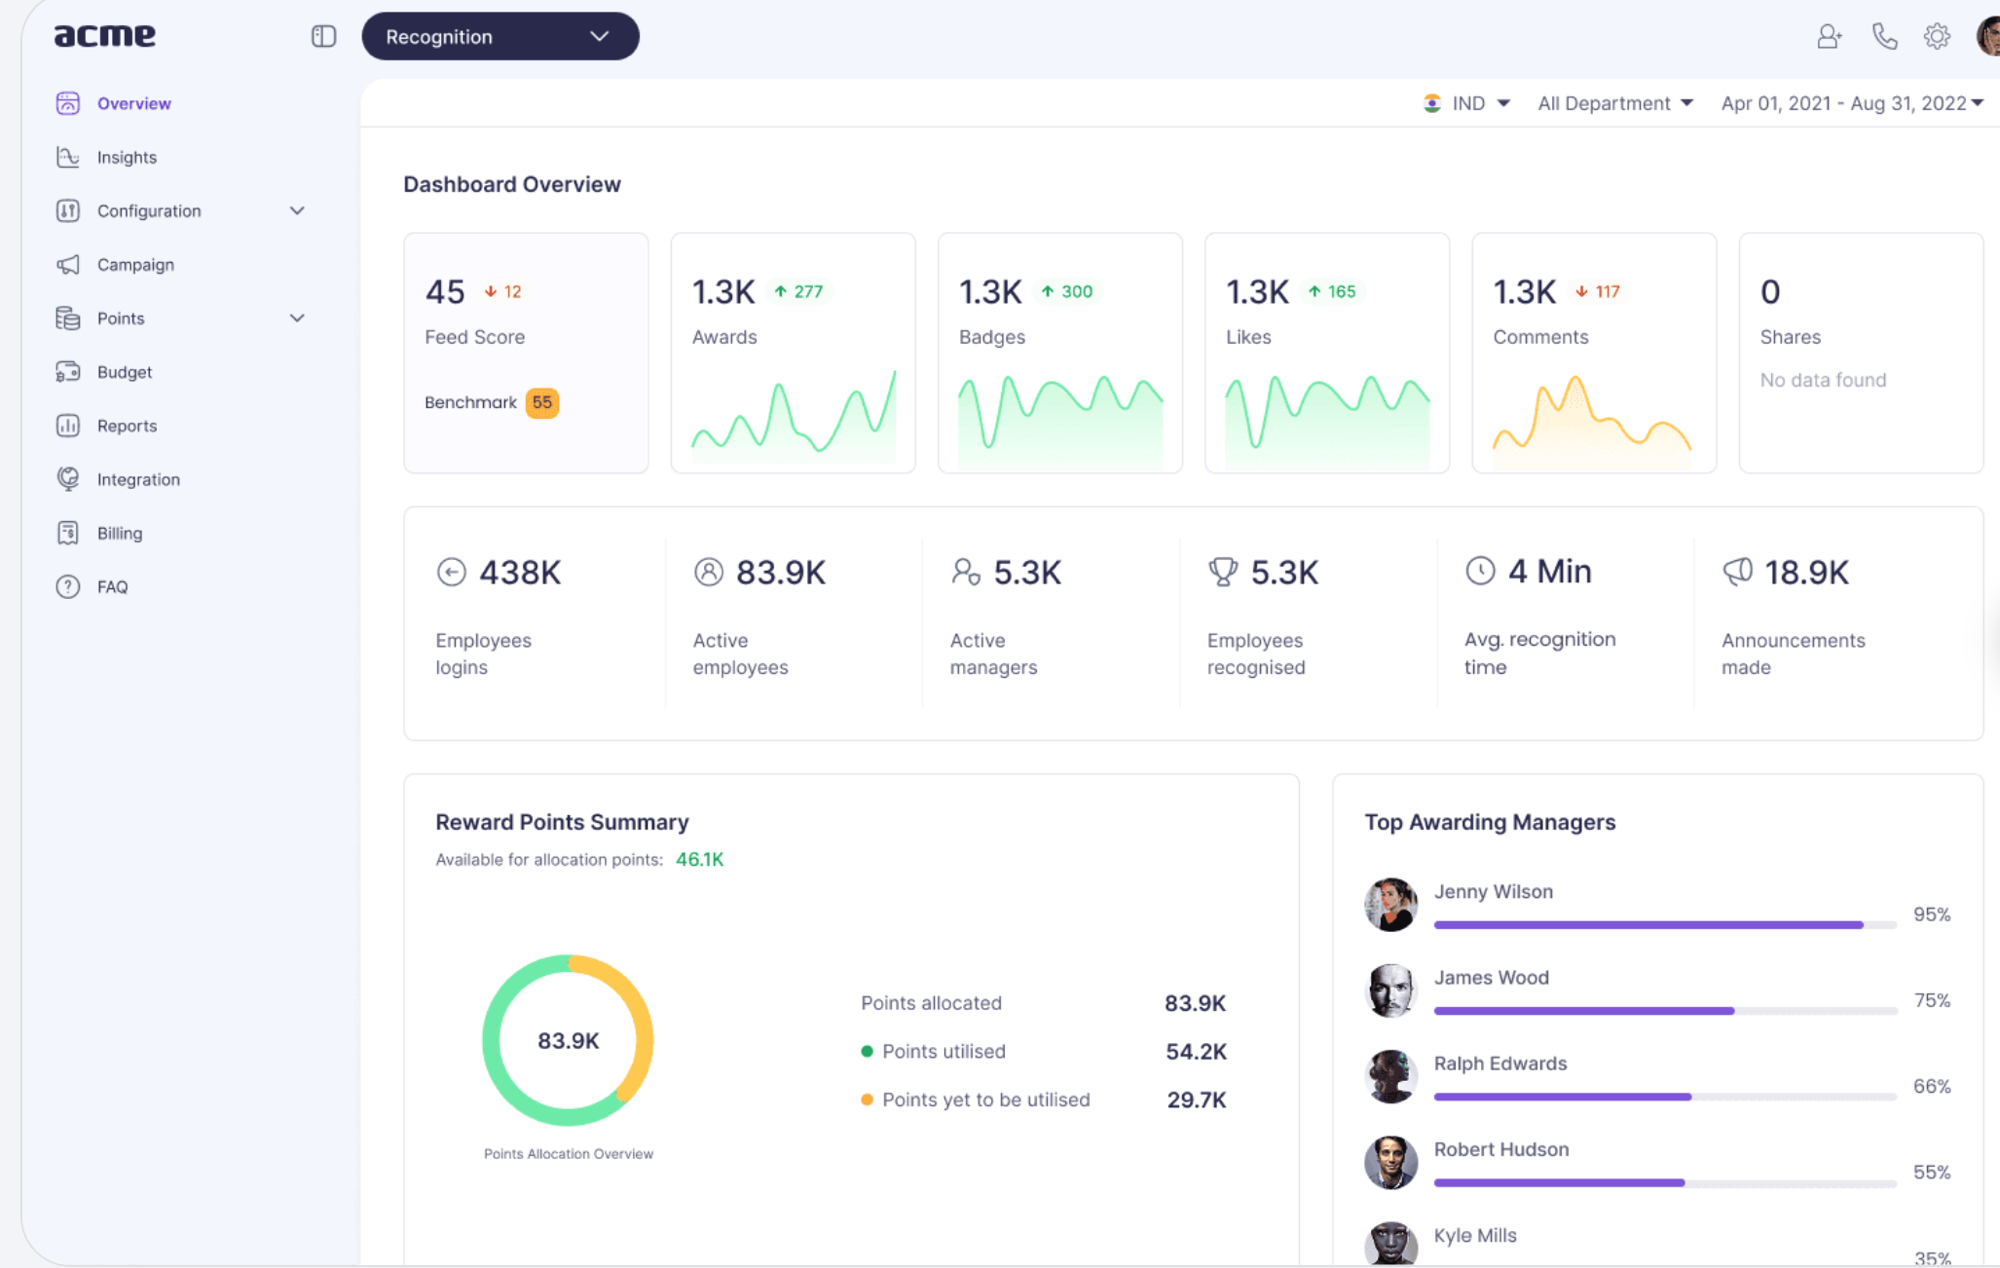Click the orange Points yet to be utilised dot

(867, 1100)
